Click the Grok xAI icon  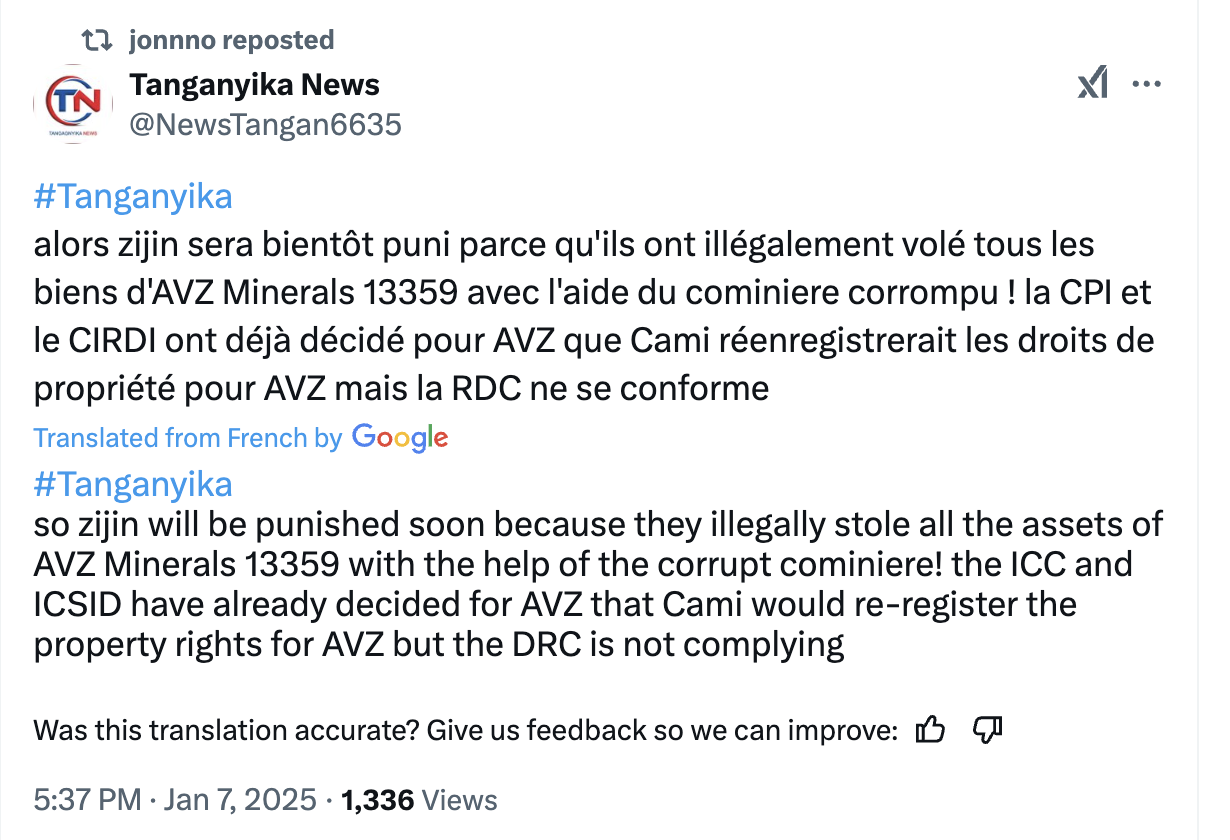[1093, 86]
